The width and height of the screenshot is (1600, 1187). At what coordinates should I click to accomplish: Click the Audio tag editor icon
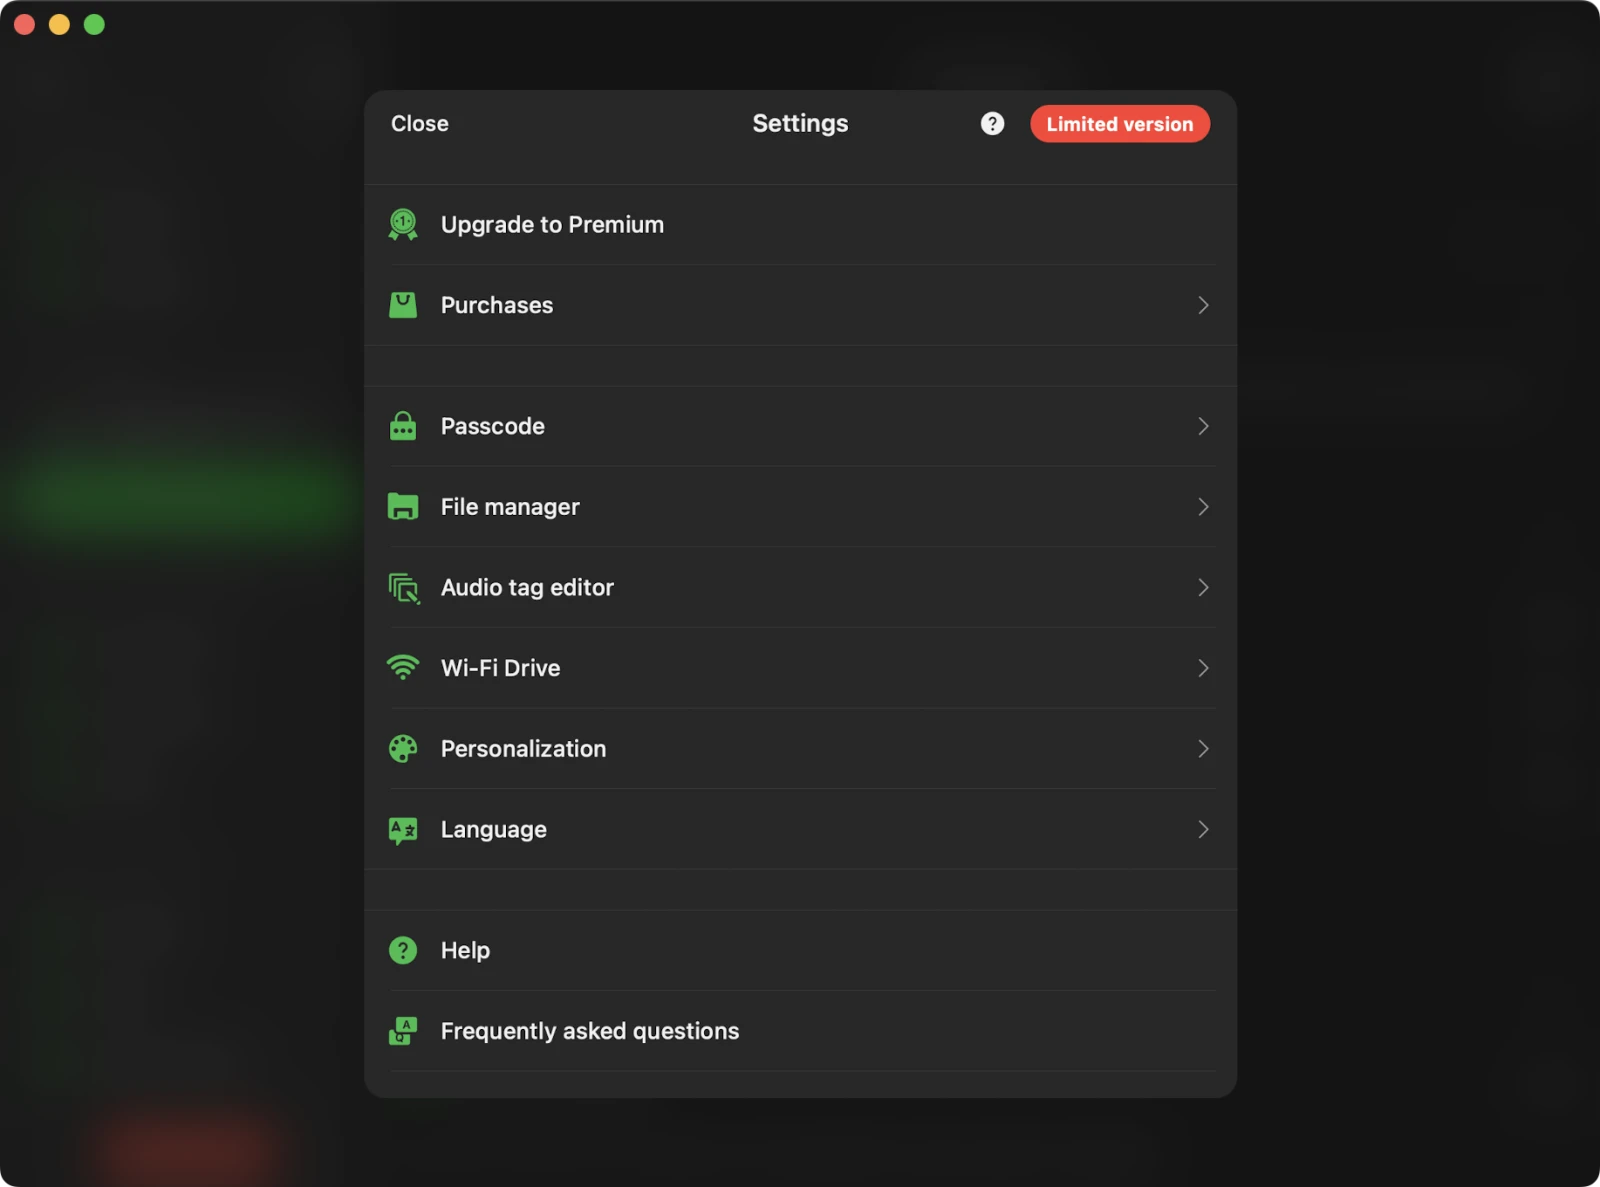tap(403, 588)
